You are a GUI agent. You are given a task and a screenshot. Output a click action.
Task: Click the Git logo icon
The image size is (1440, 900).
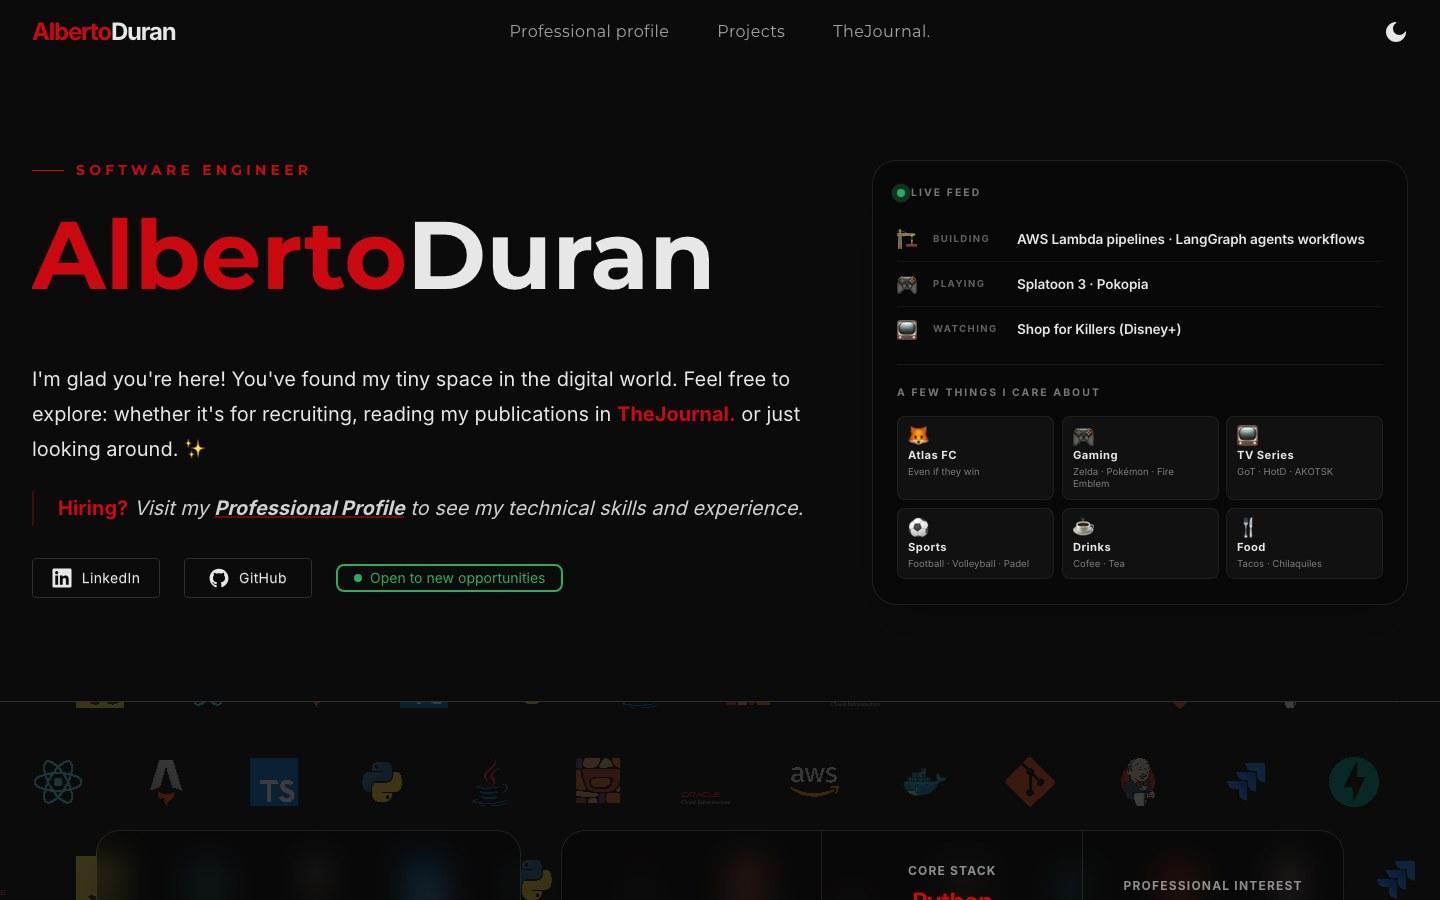pyautogui.click(x=1030, y=782)
